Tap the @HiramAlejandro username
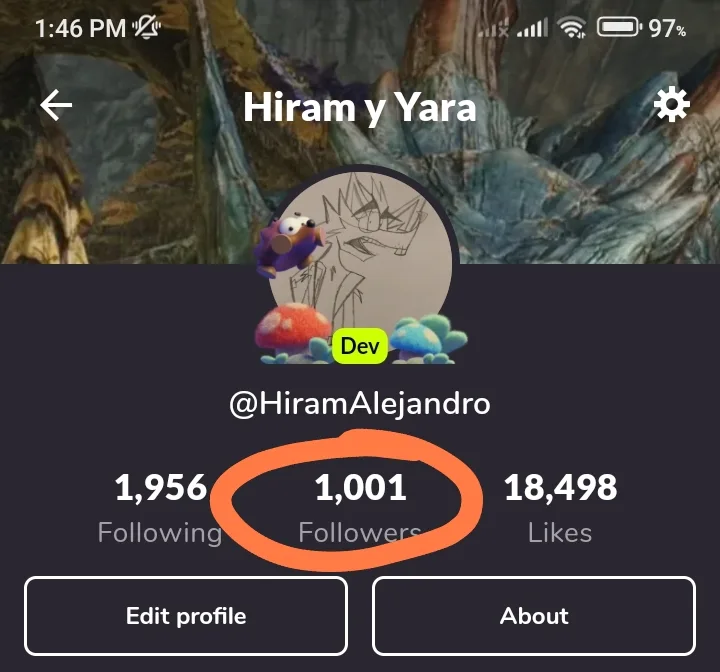 coord(360,404)
